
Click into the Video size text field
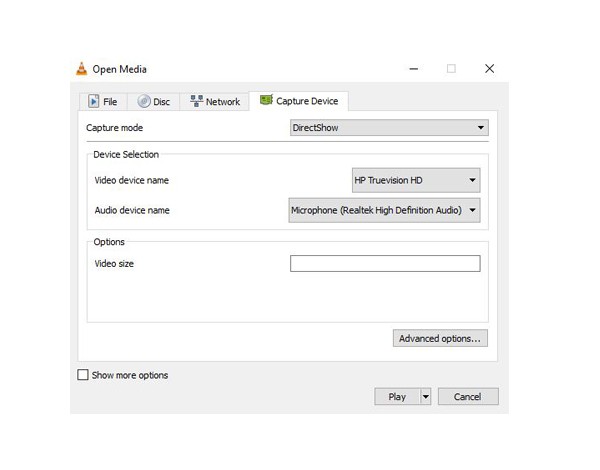385,264
